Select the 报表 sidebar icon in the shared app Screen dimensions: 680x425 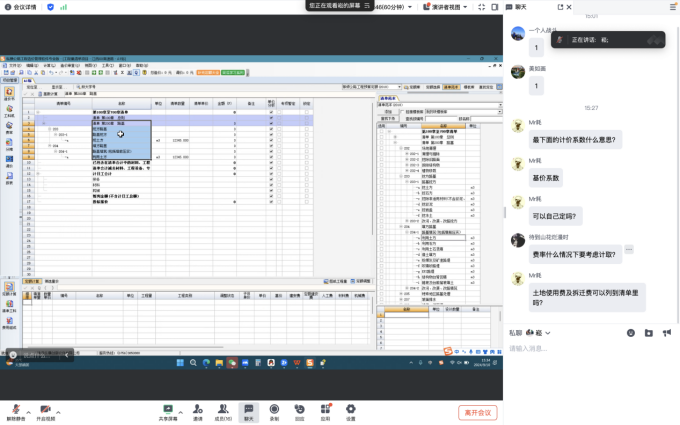[10, 178]
